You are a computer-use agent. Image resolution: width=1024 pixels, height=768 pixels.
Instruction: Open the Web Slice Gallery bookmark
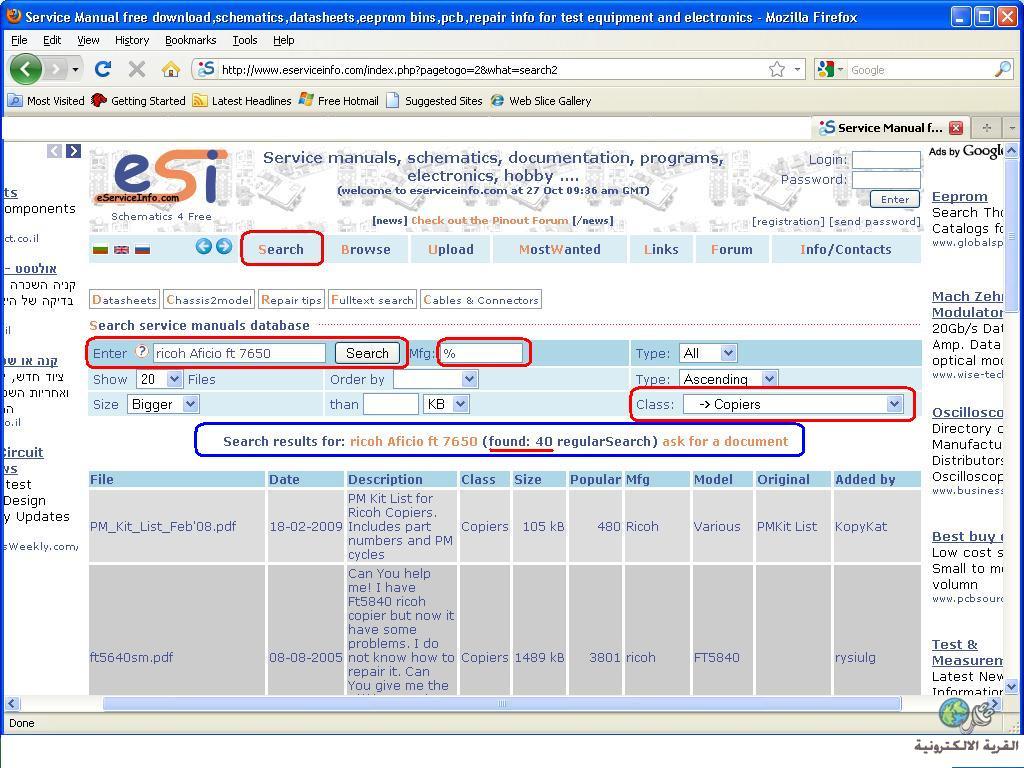point(541,101)
